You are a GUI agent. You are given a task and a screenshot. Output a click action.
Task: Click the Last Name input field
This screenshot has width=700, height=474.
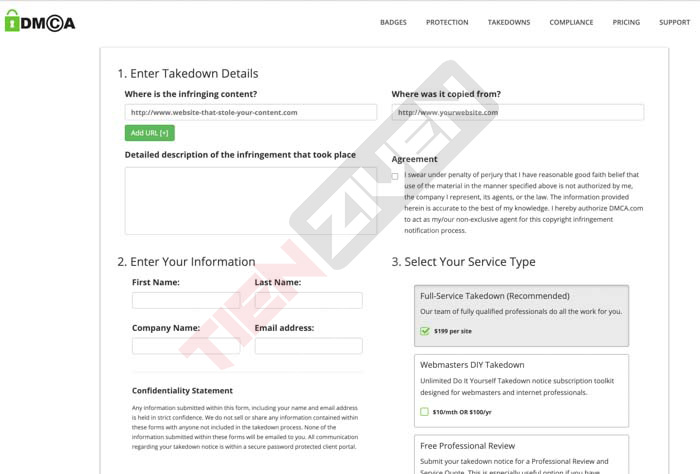(308, 300)
